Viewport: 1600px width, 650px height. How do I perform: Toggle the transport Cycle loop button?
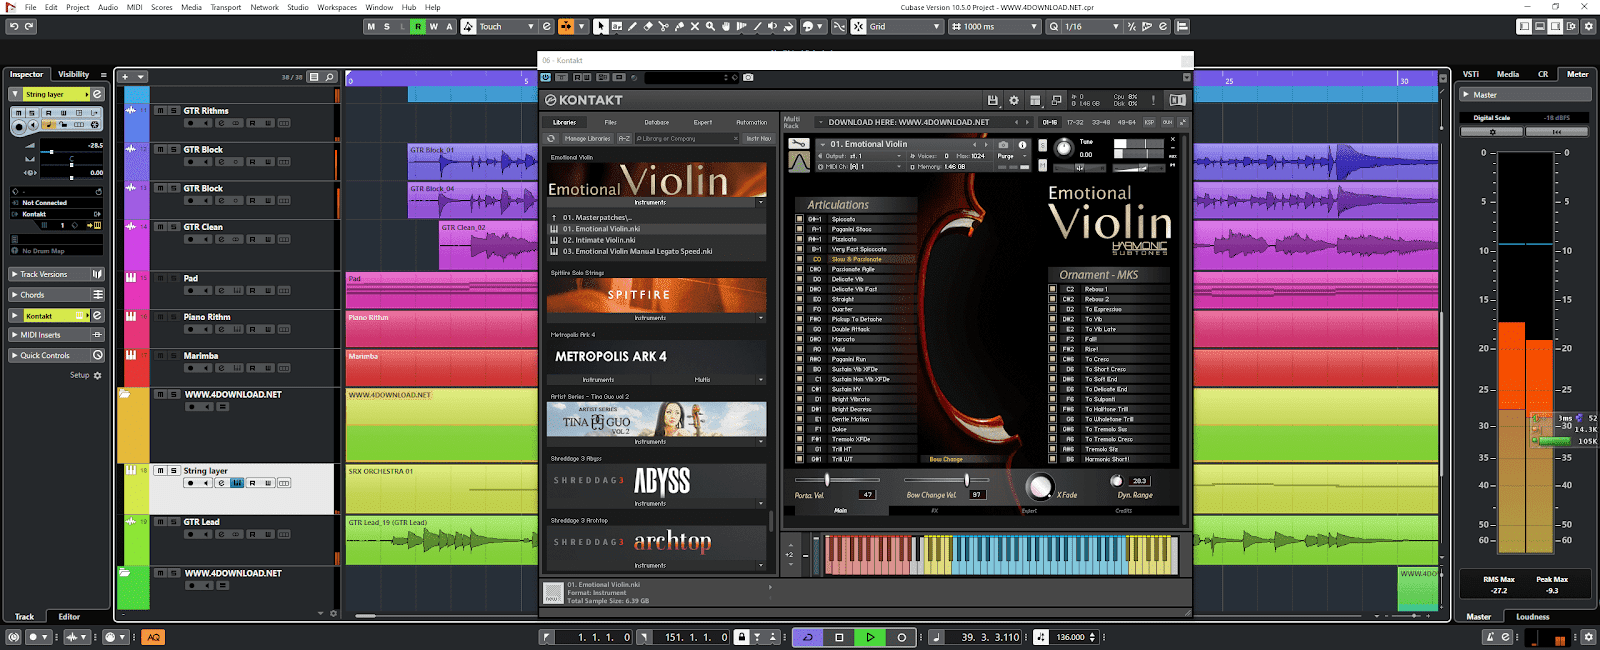pyautogui.click(x=808, y=637)
